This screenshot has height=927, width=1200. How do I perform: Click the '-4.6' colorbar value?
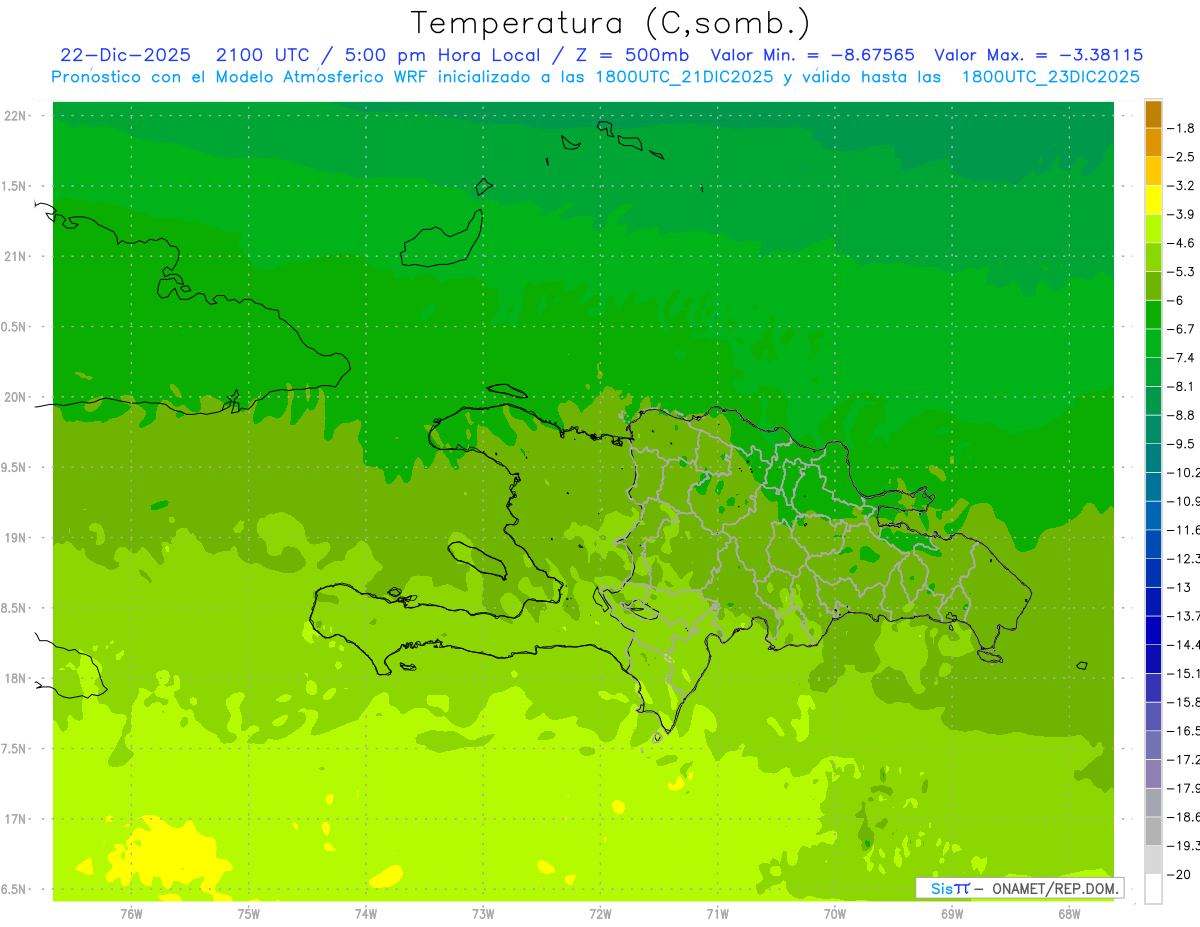(x=1180, y=243)
